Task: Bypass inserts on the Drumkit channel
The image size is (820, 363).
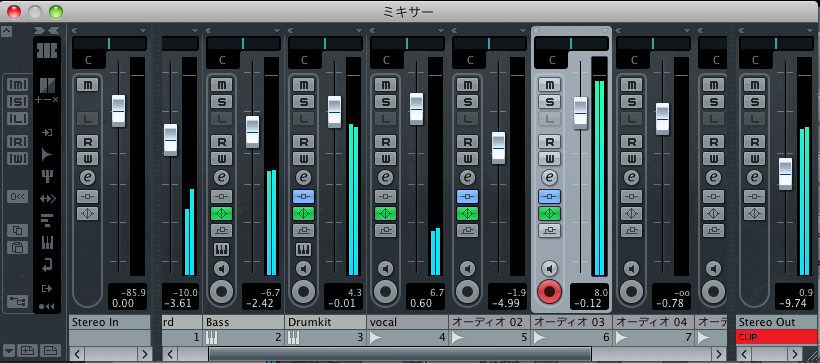Action: click(x=303, y=197)
